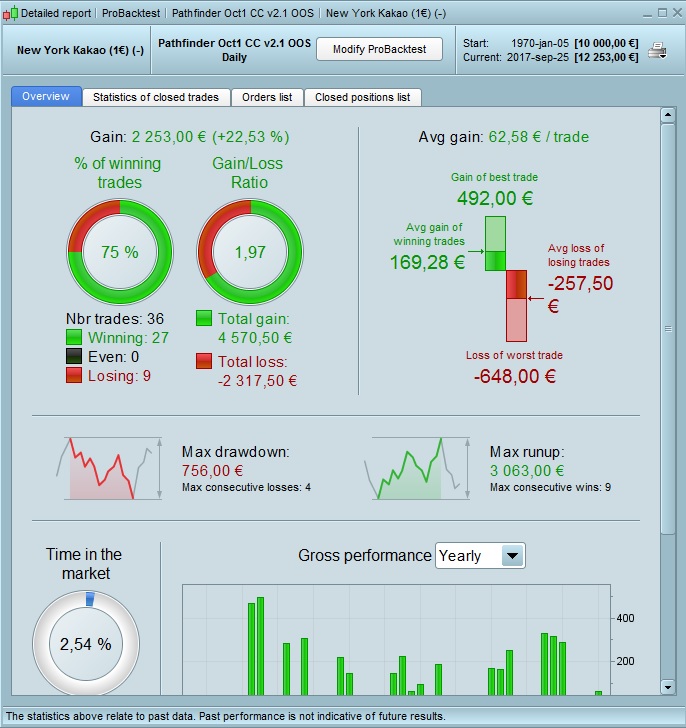Click the New York Kakao (1€) (-) header label

click(80, 50)
